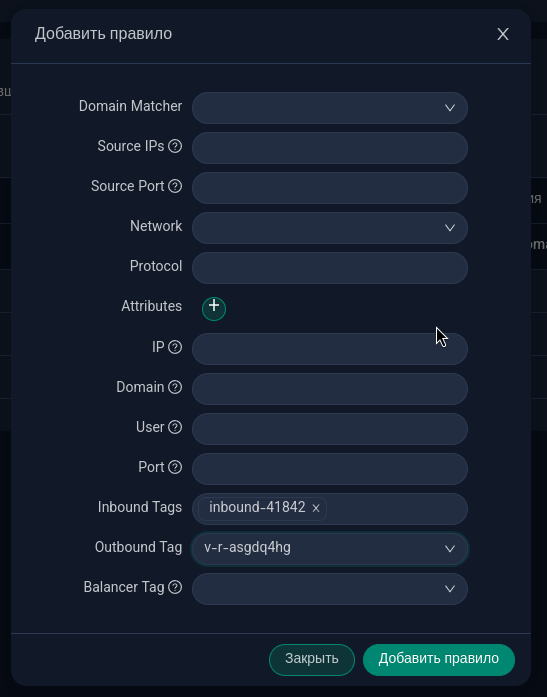Viewport: 547px width, 697px height.
Task: Click the green Добавить правило button
Action: 439,660
